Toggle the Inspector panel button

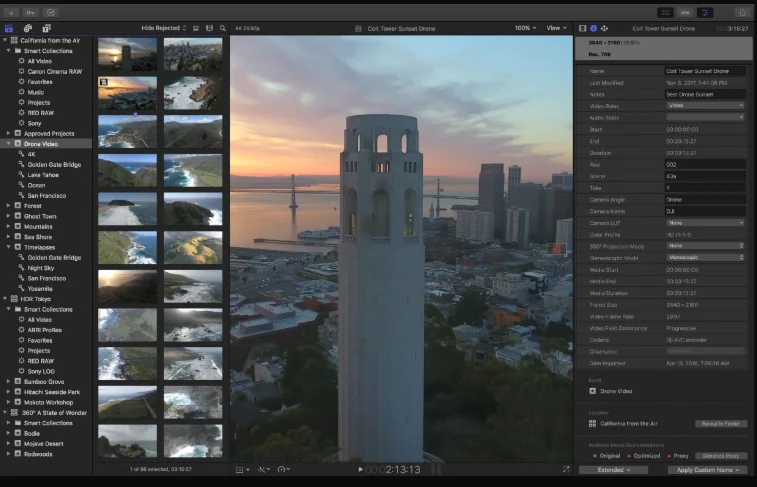click(706, 12)
